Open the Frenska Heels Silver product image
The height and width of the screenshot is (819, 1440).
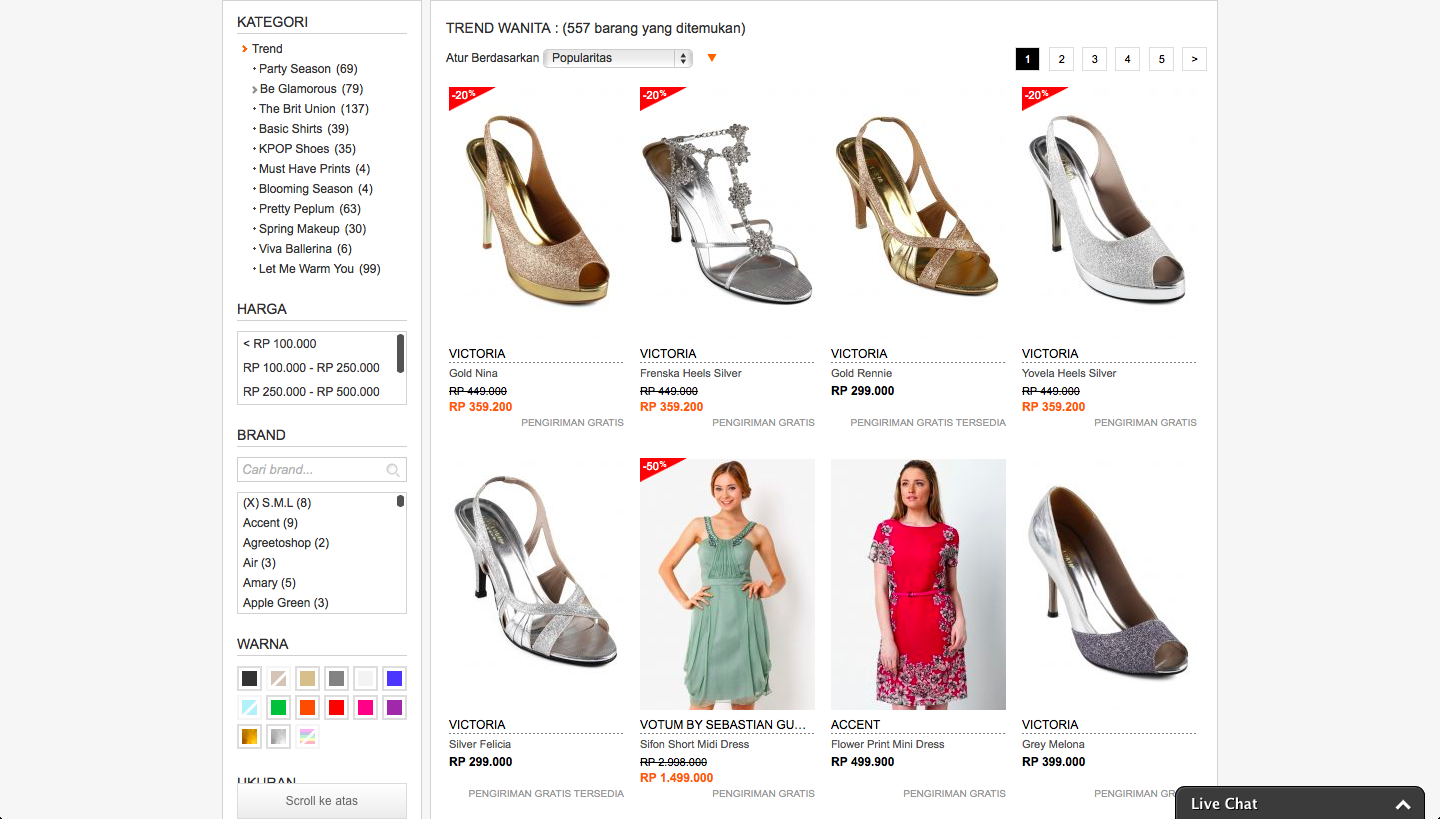[x=727, y=213]
